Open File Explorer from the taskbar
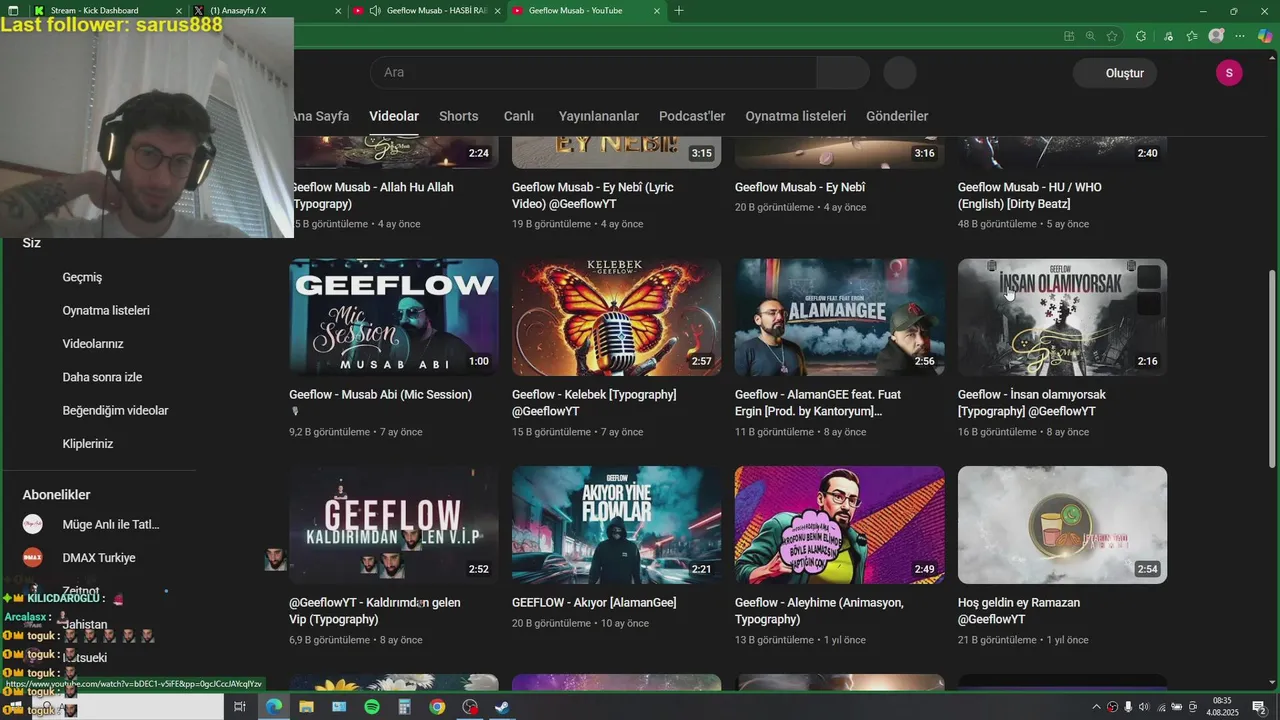 coord(306,707)
